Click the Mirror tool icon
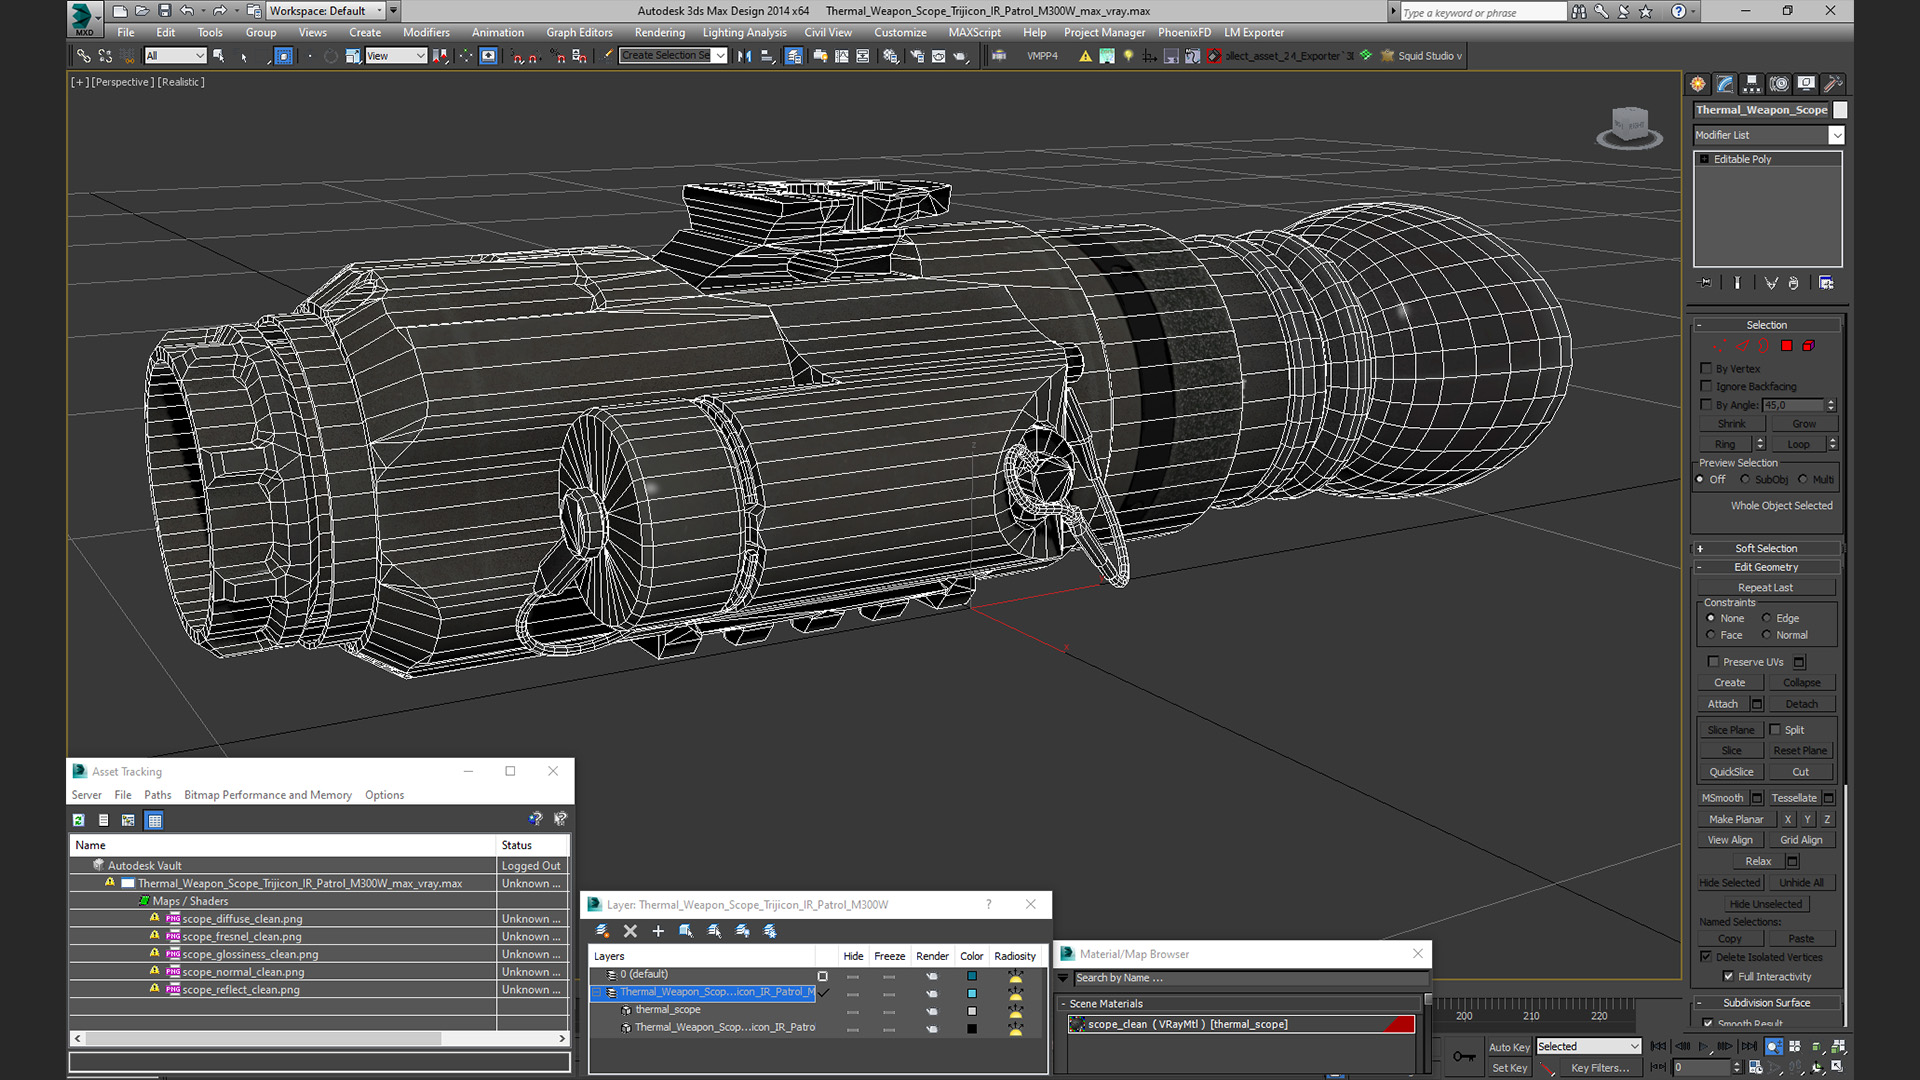The image size is (1920, 1080). pos(744,56)
